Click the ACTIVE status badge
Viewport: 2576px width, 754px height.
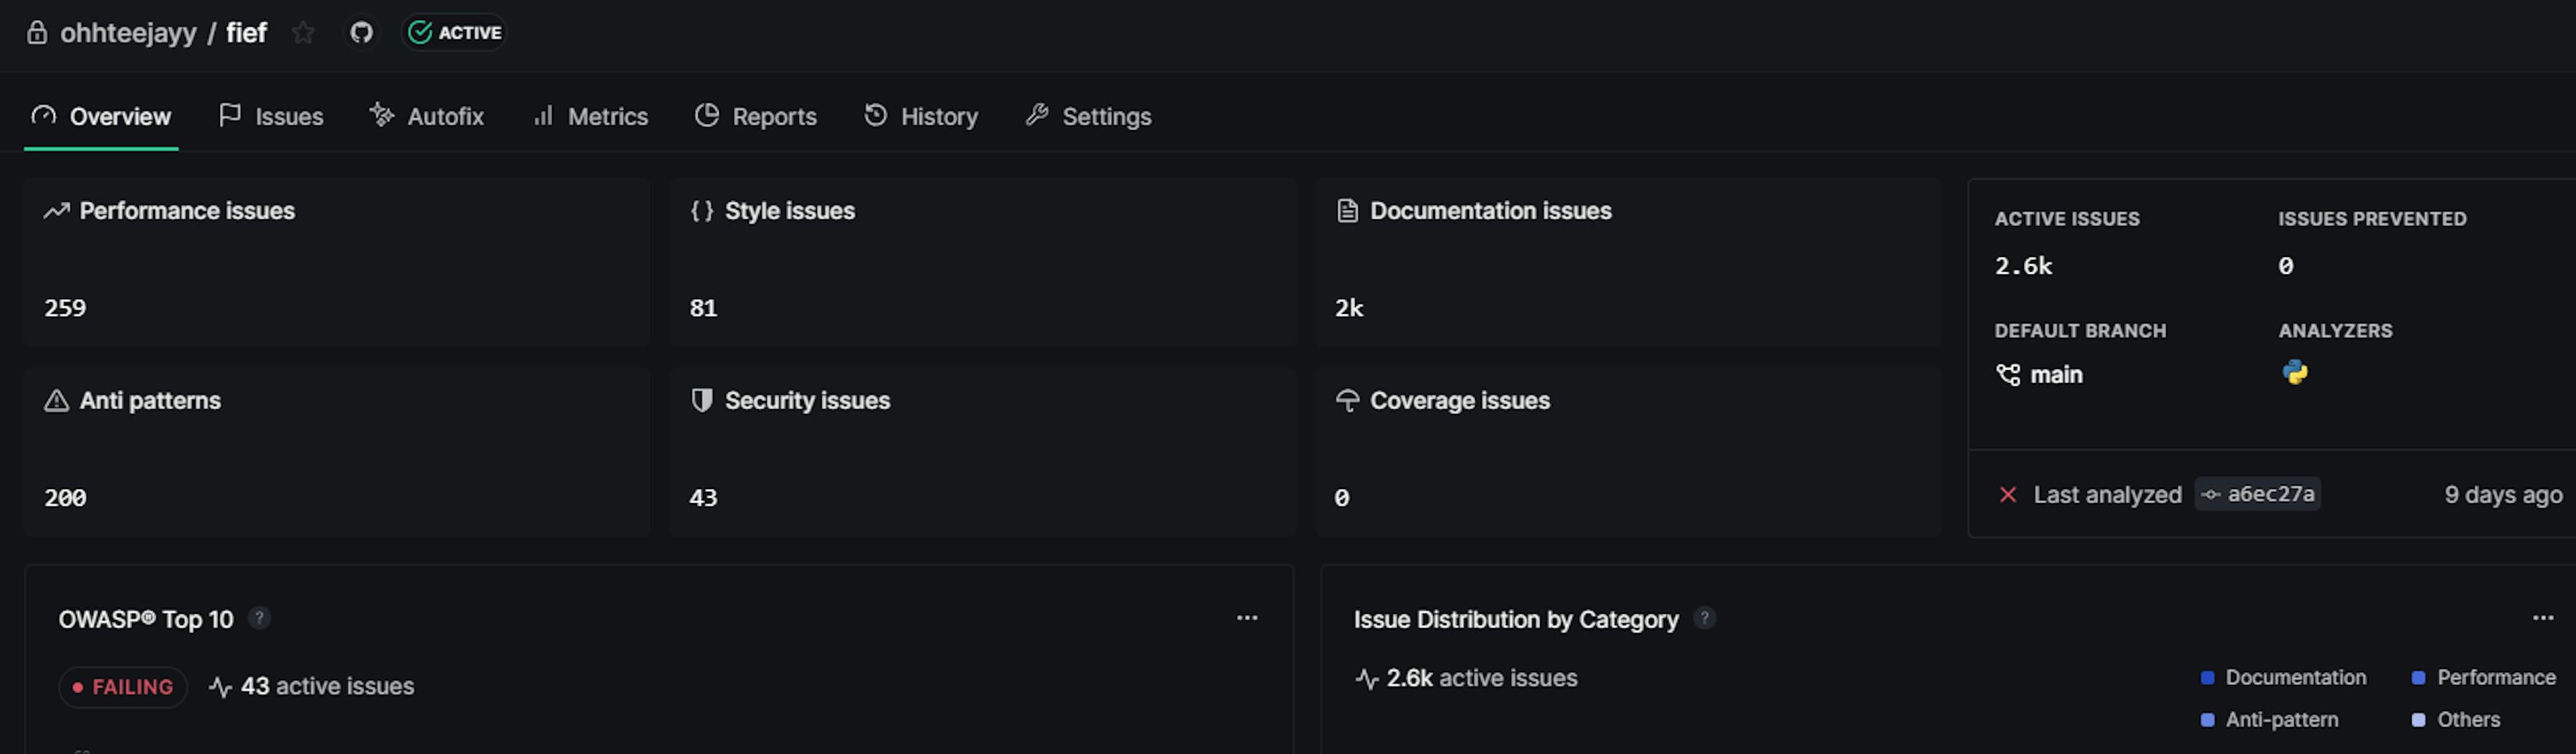pos(455,33)
